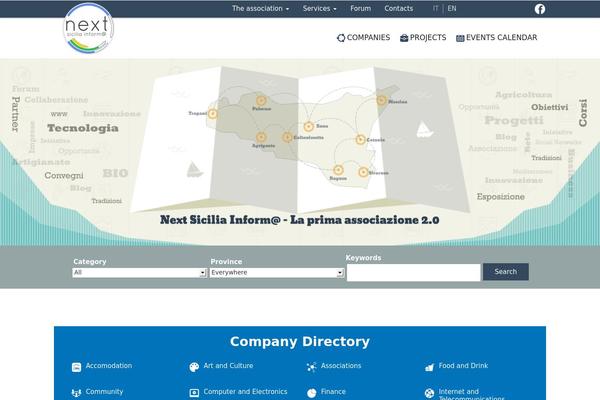Open the Services dropdown menu
The width and height of the screenshot is (600, 400).
pyautogui.click(x=320, y=8)
